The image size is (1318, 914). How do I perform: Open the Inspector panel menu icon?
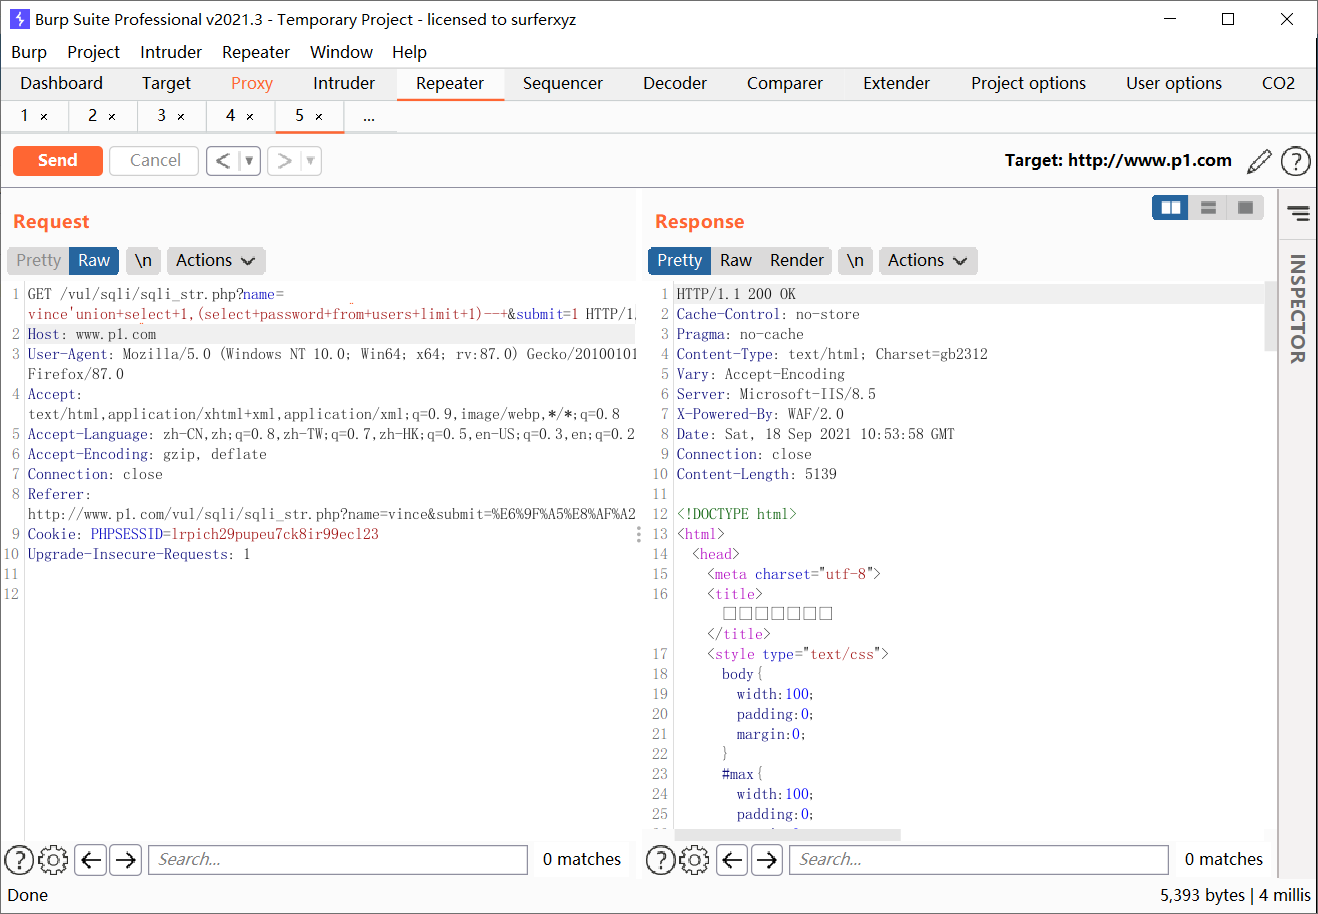pos(1298,213)
